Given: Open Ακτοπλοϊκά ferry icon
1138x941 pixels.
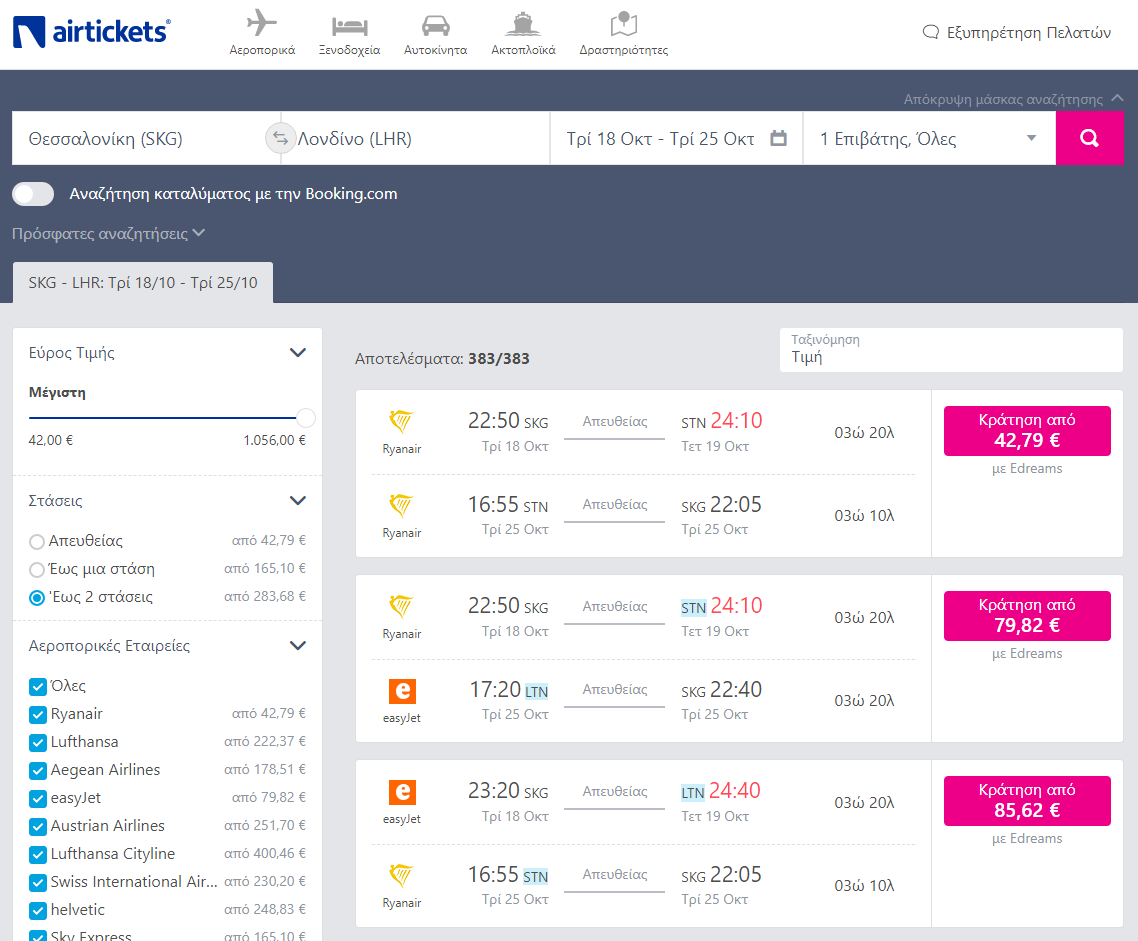Looking at the screenshot, I should (x=523, y=24).
